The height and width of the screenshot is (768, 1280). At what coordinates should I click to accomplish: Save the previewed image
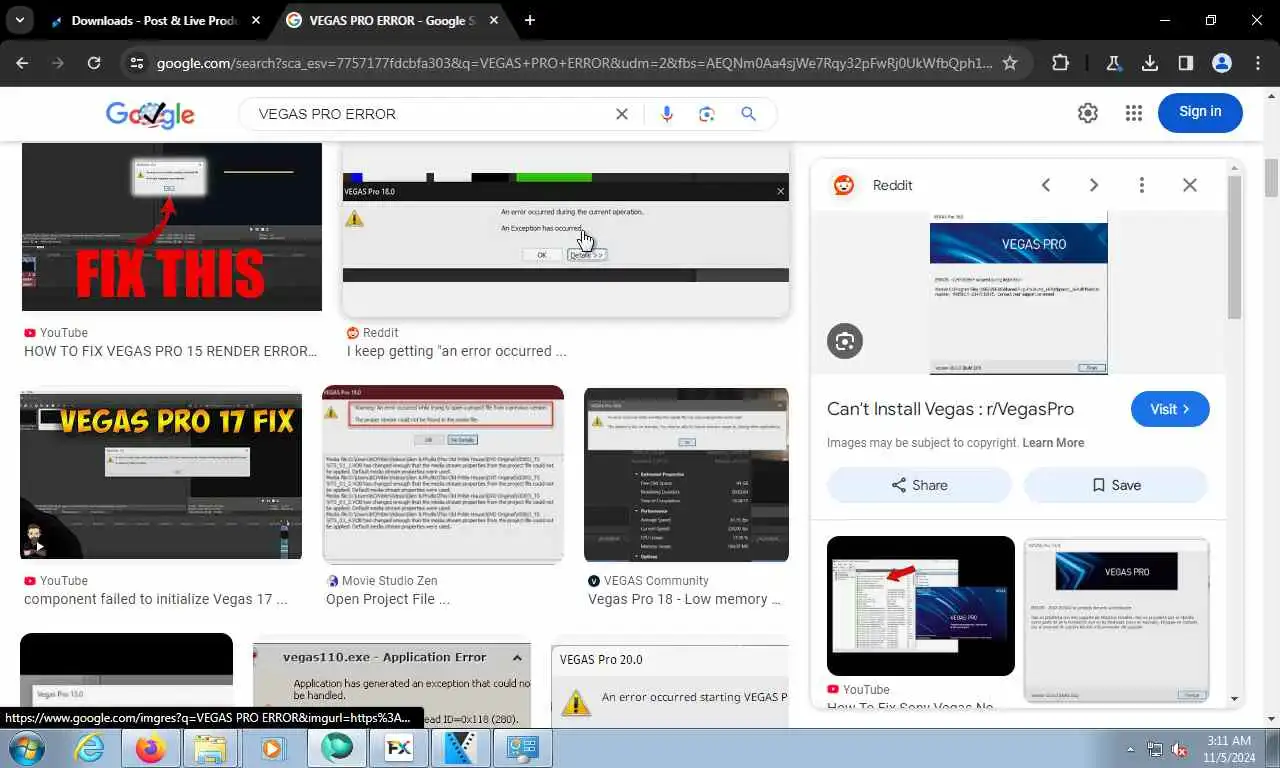[1116, 485]
